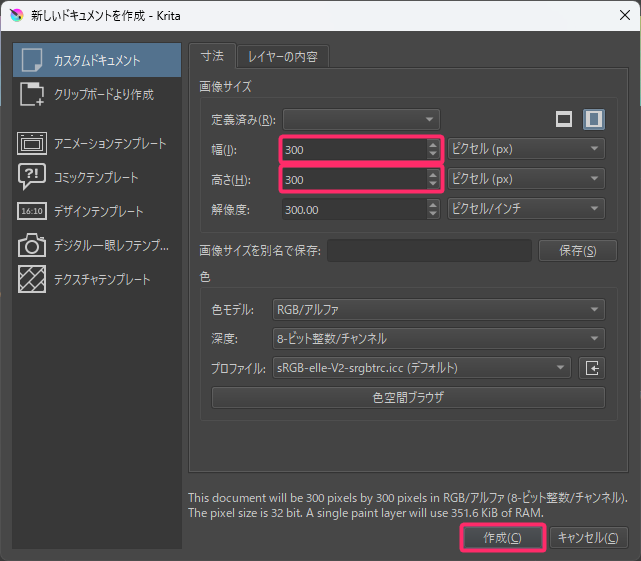Image resolution: width=641 pixels, height=561 pixels.
Task: Switch to the レイヤーの内容 tab
Action: pos(283,56)
